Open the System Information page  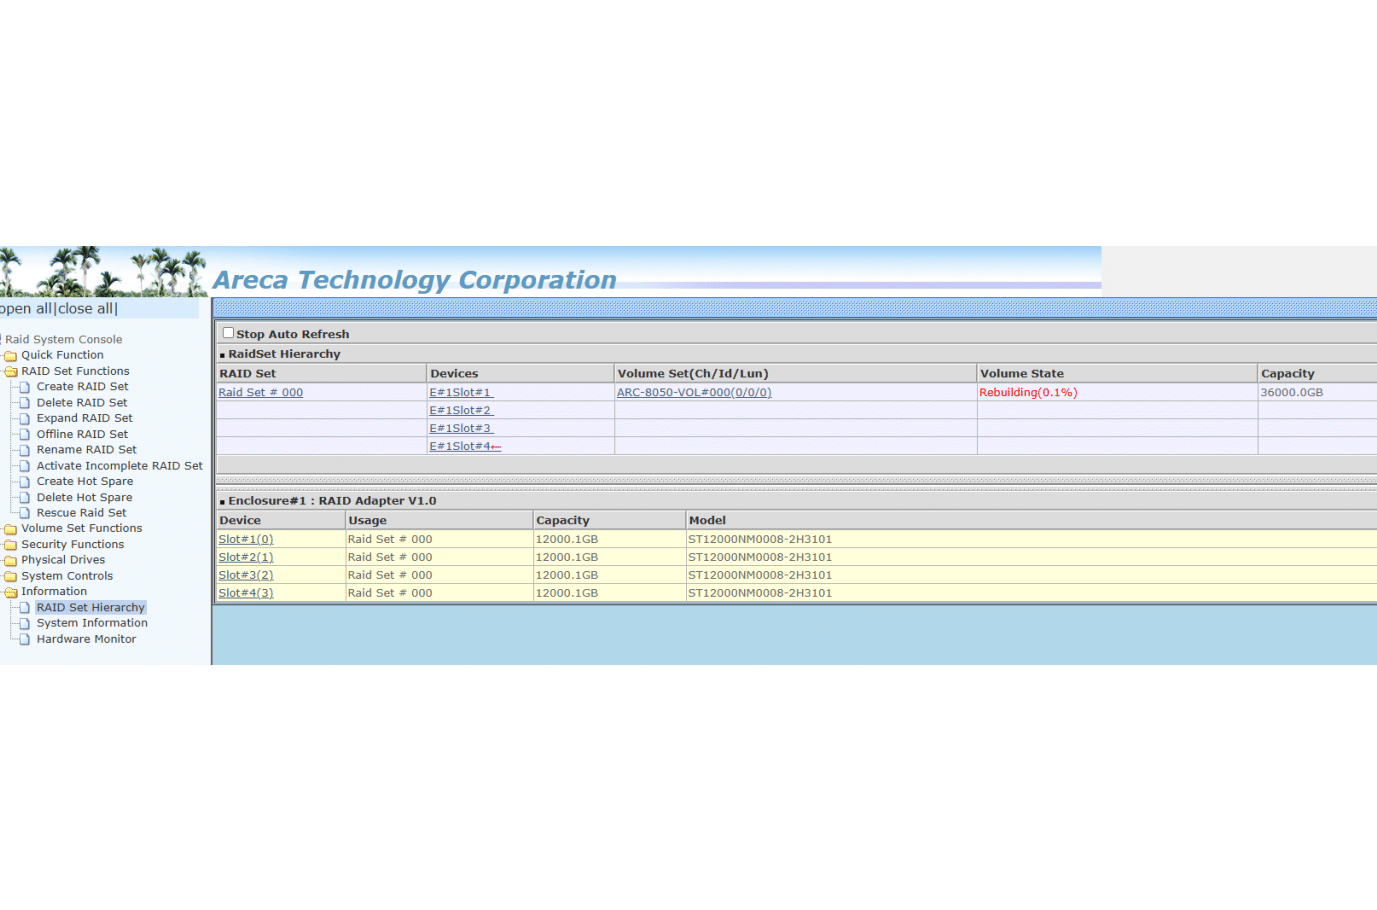92,622
